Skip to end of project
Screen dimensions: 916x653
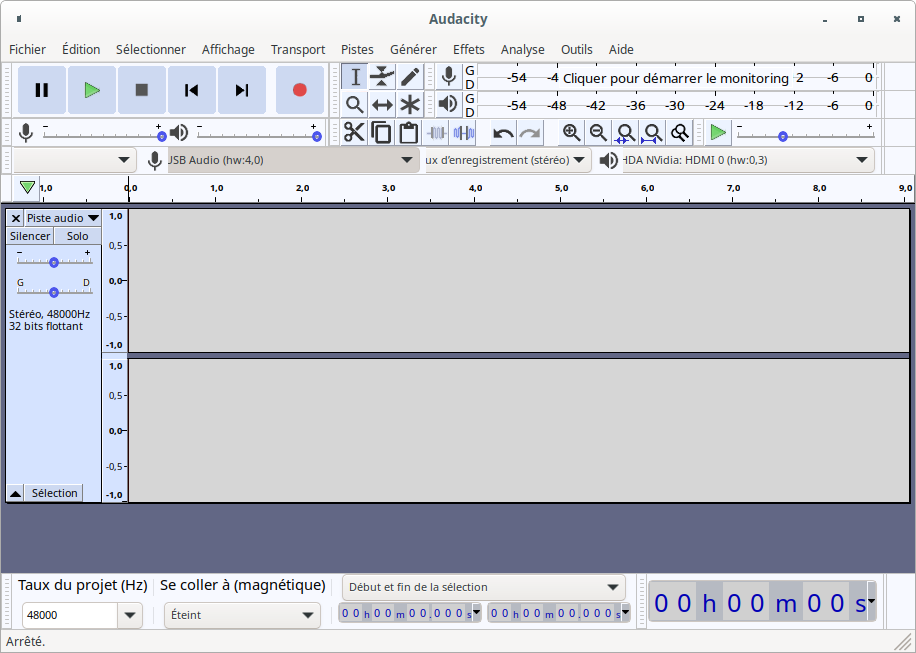click(x=242, y=90)
